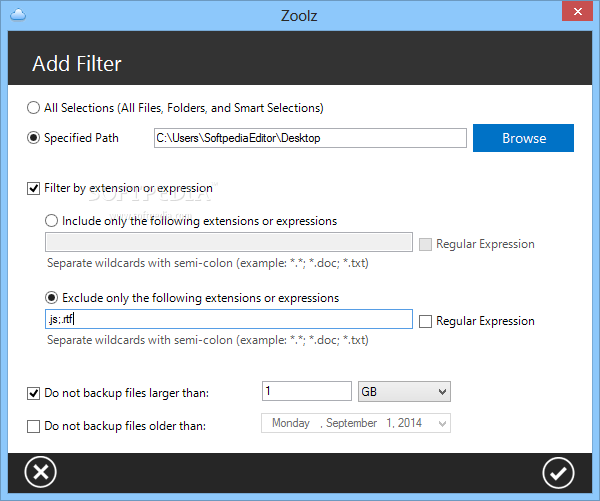Enable Regular Expression for exclude filter

(426, 321)
